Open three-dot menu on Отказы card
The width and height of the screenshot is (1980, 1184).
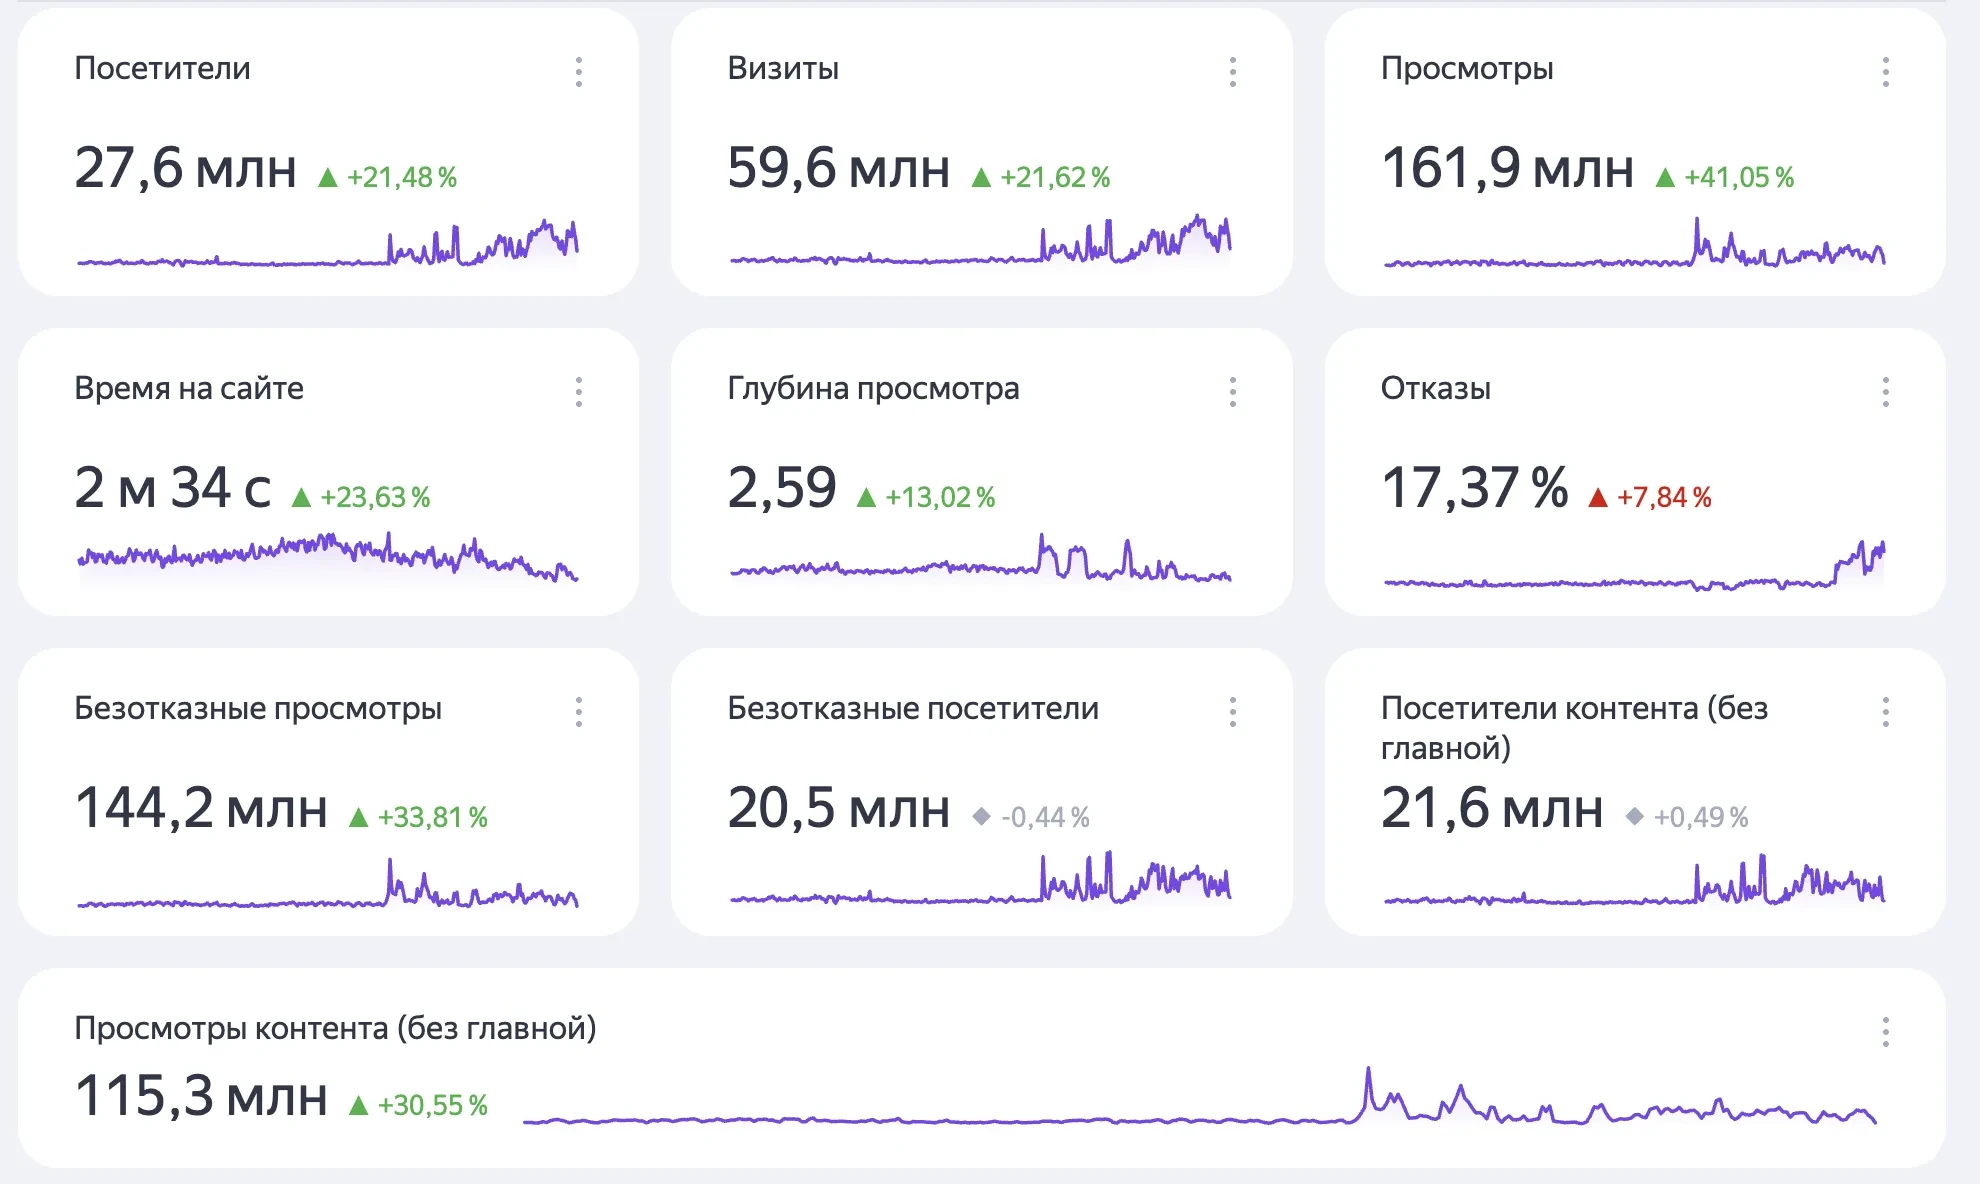(x=1885, y=392)
